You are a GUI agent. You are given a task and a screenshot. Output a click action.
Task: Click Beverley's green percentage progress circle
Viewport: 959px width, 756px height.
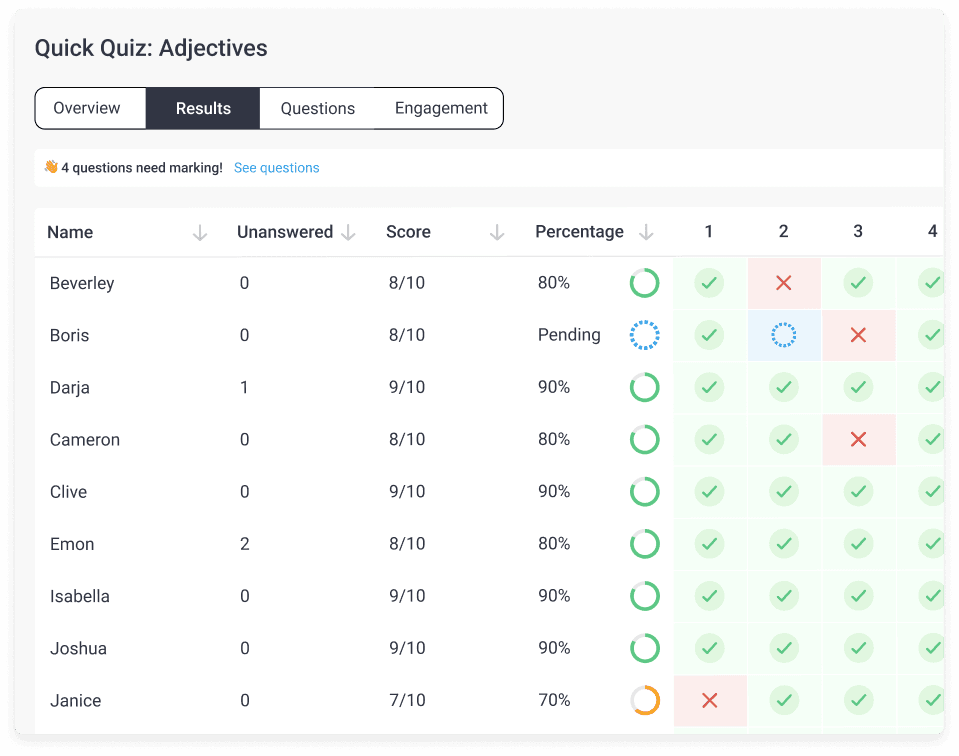pos(645,283)
